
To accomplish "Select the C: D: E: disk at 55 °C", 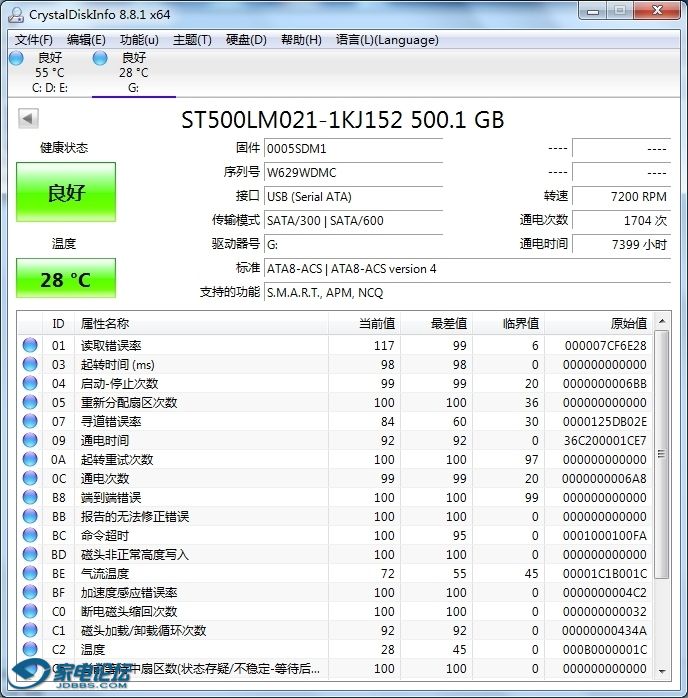I will [50, 72].
